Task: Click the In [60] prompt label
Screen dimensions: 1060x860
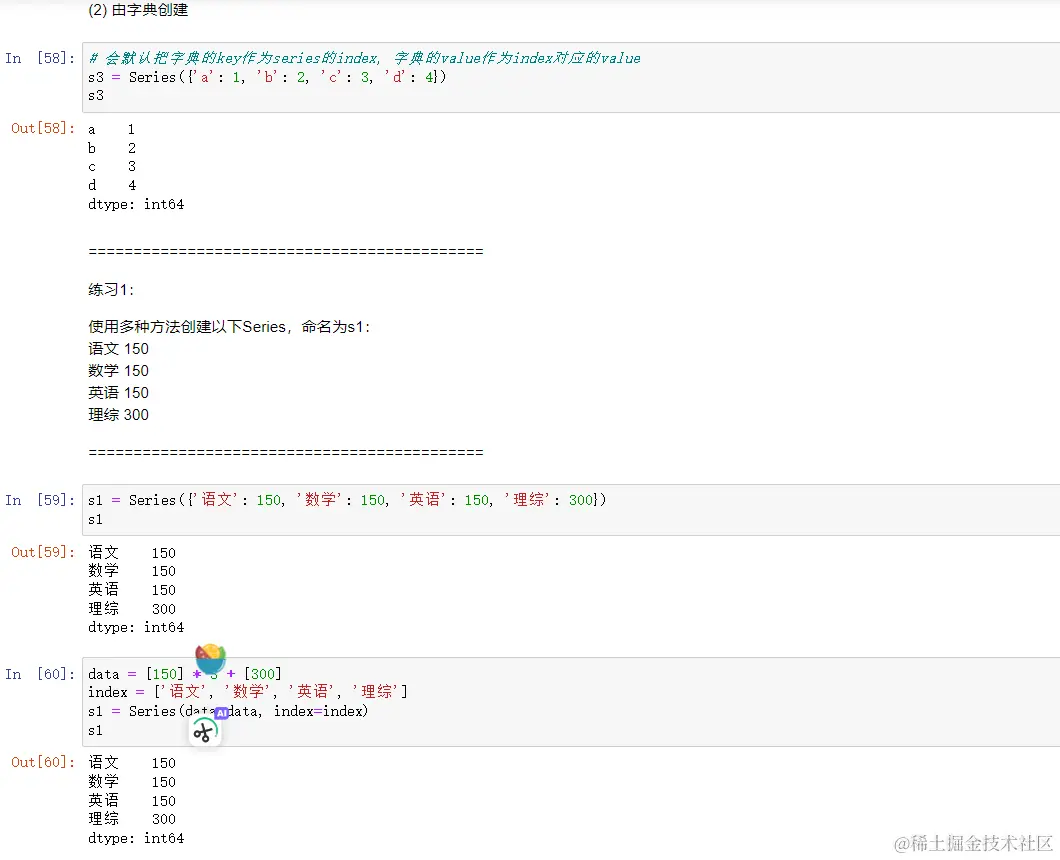Action: click(x=40, y=674)
